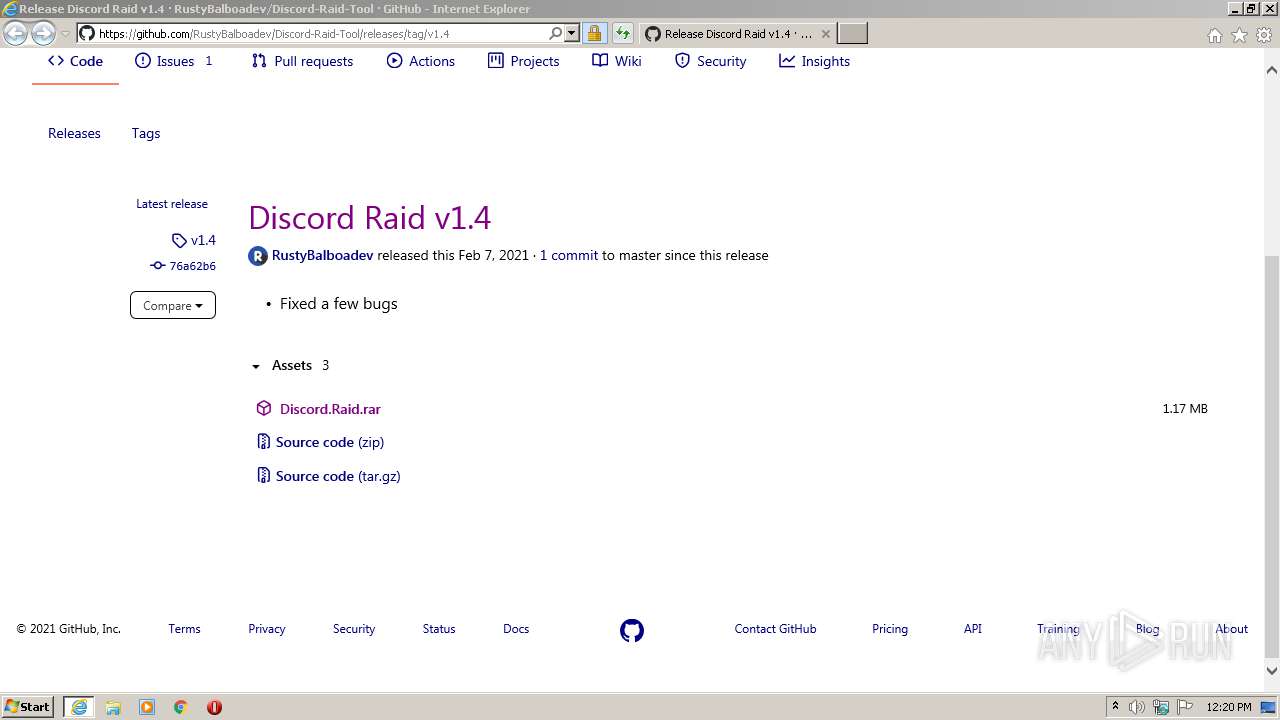Click the IE Tools gear icon
1280x720 pixels.
click(x=1264, y=35)
